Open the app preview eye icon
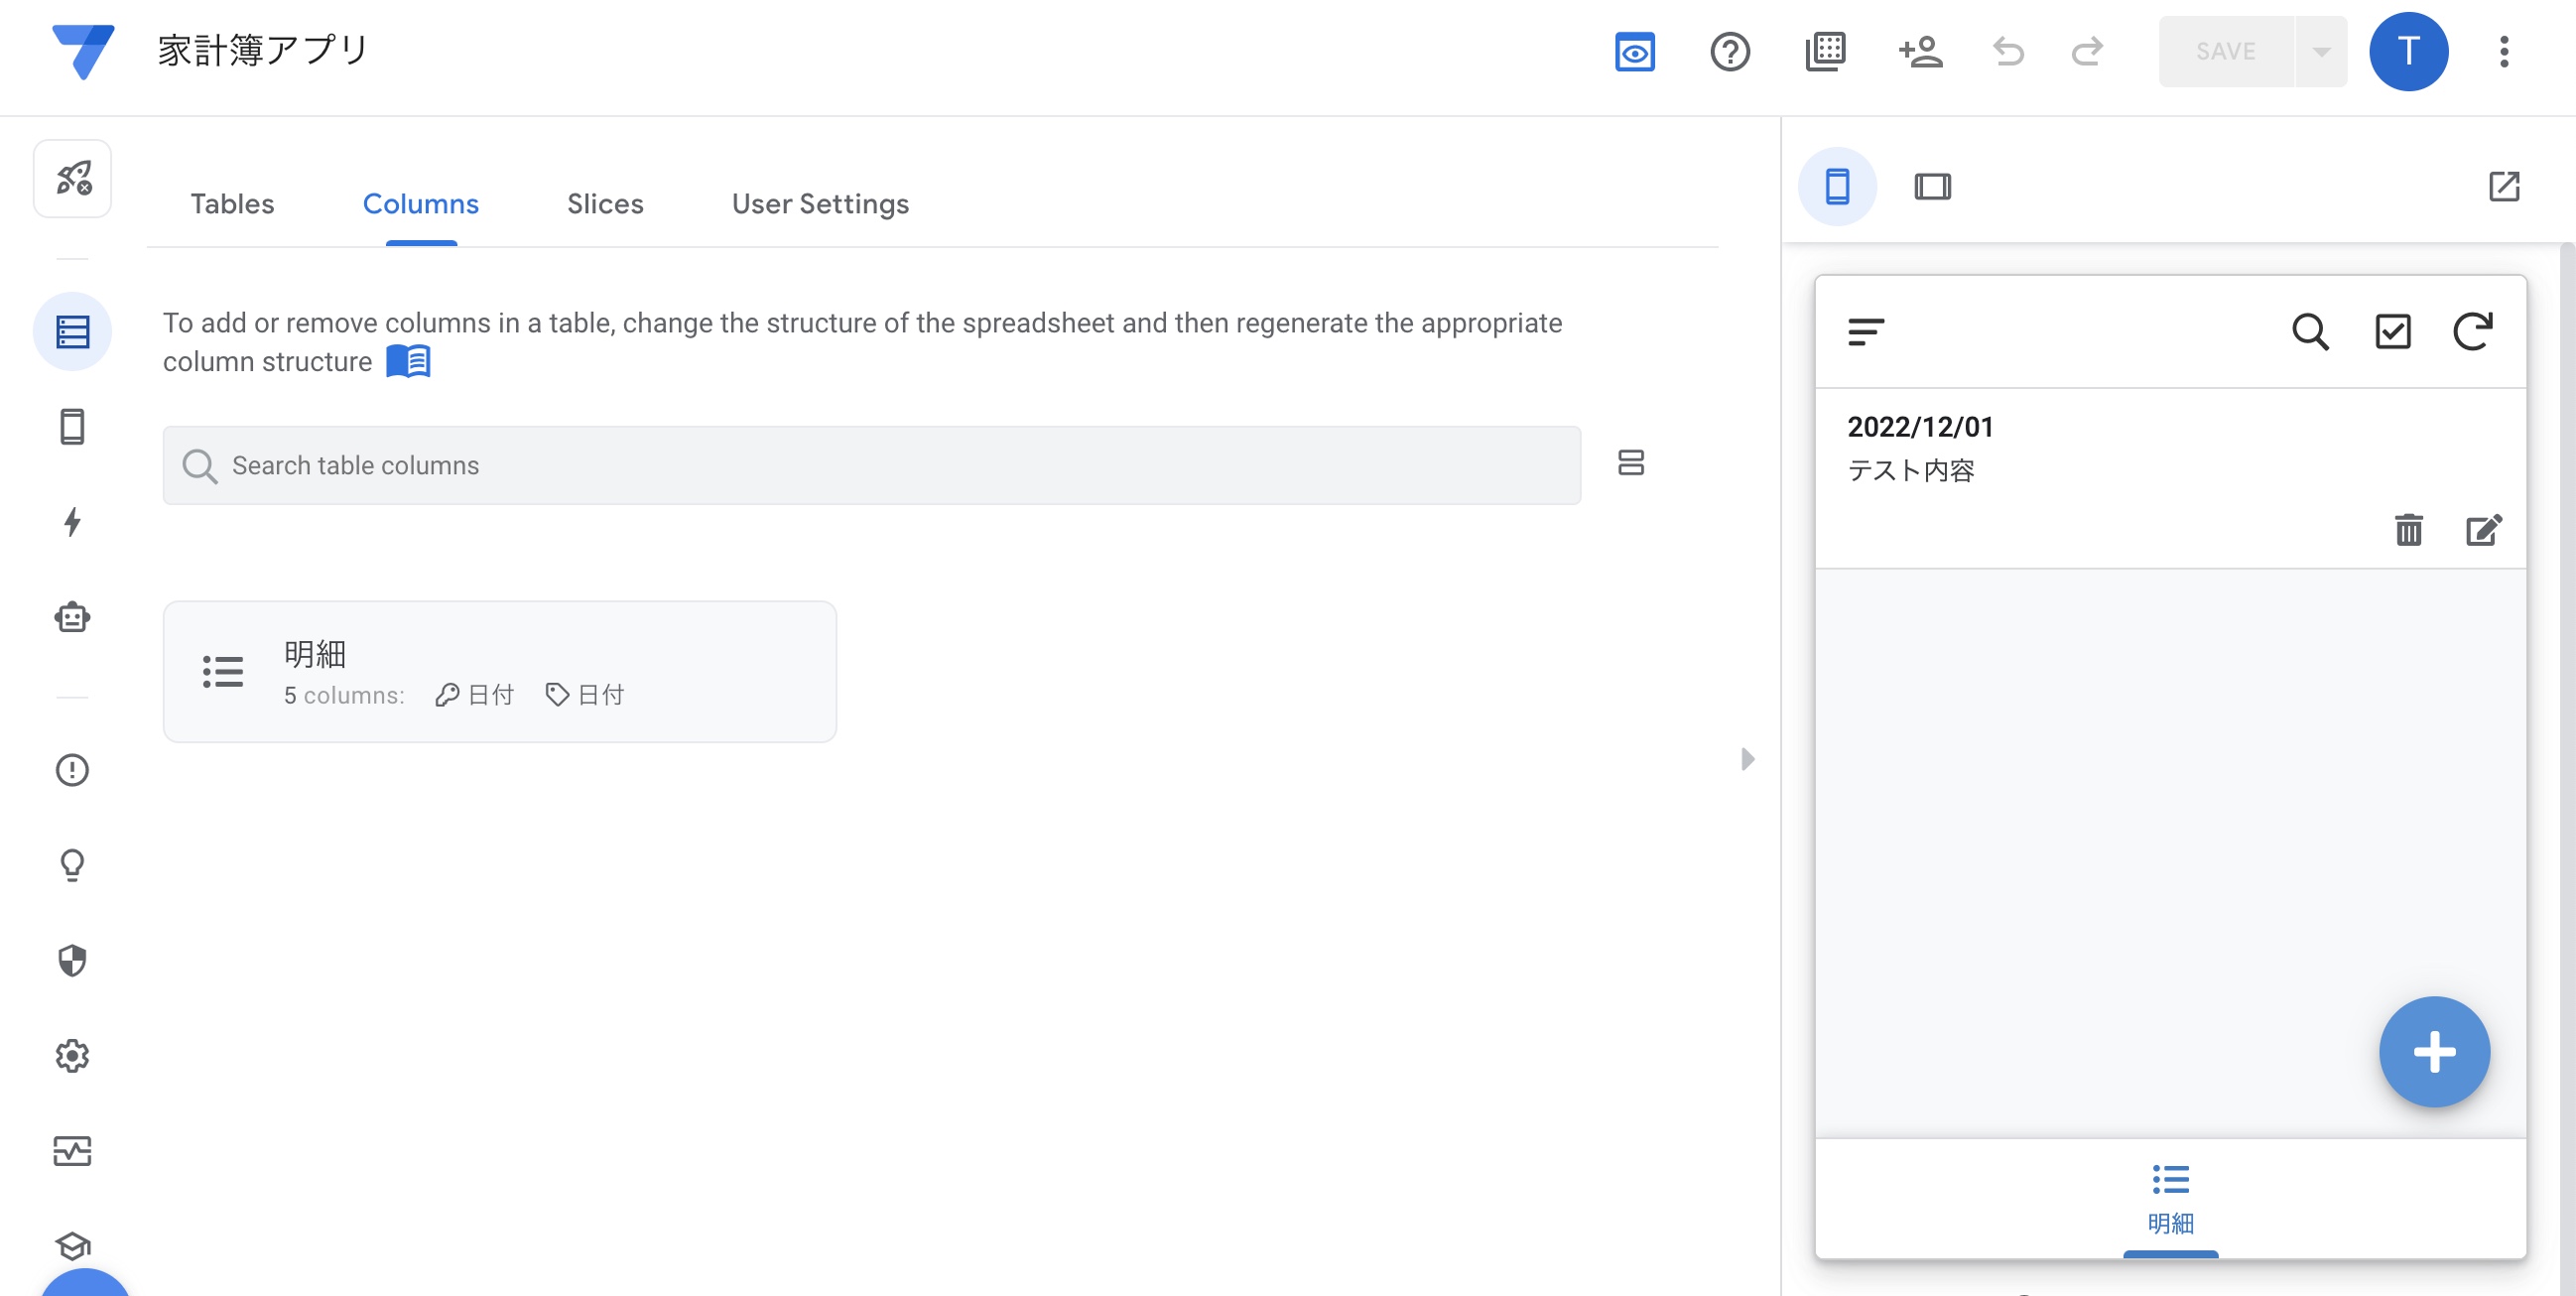The image size is (2576, 1296). pos(1633,52)
